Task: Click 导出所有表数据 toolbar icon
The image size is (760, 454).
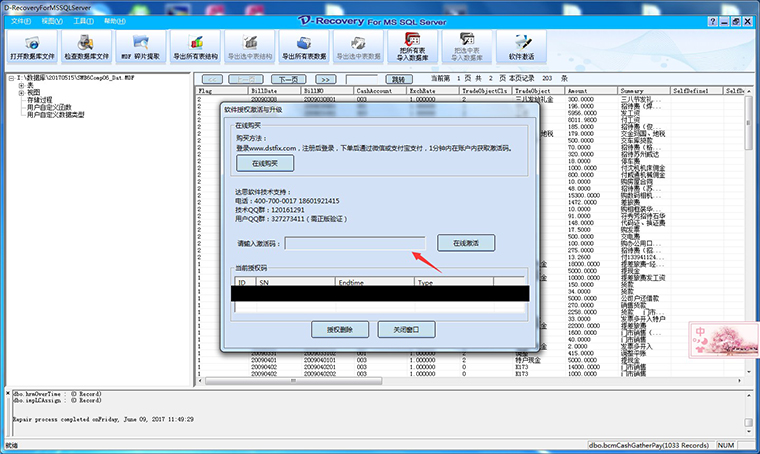Action: tap(304, 47)
